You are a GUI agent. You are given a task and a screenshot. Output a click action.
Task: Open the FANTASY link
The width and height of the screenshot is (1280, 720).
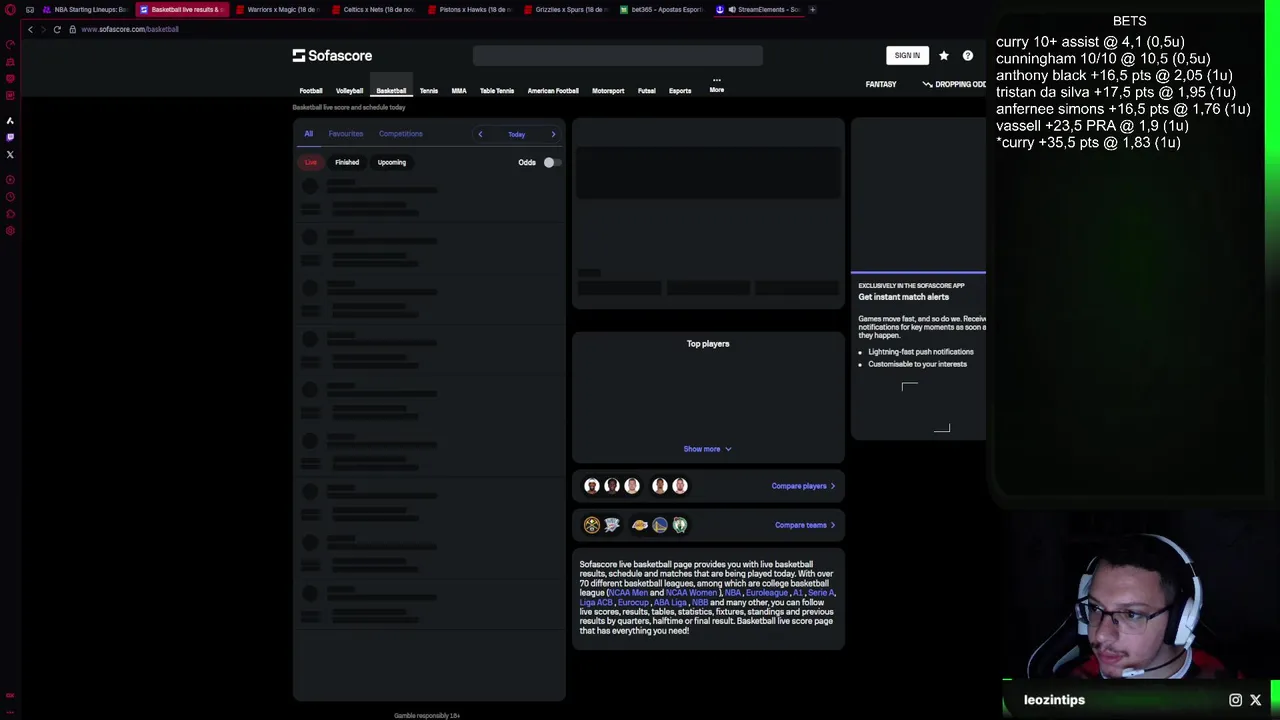881,85
